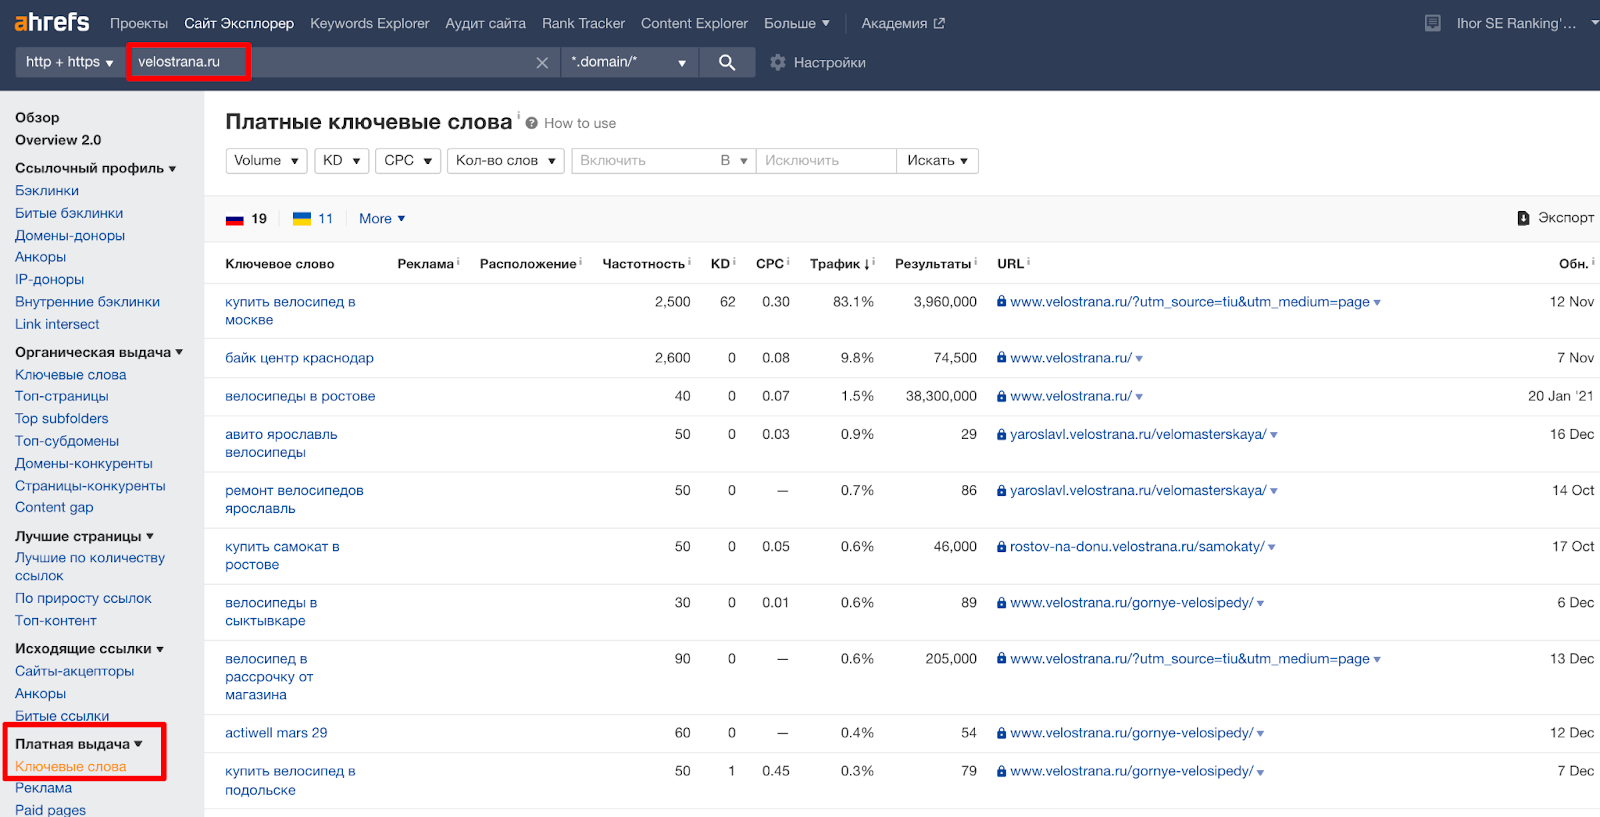Open Content Explorer in the top menu
The width and height of the screenshot is (1600, 817).
(694, 23)
